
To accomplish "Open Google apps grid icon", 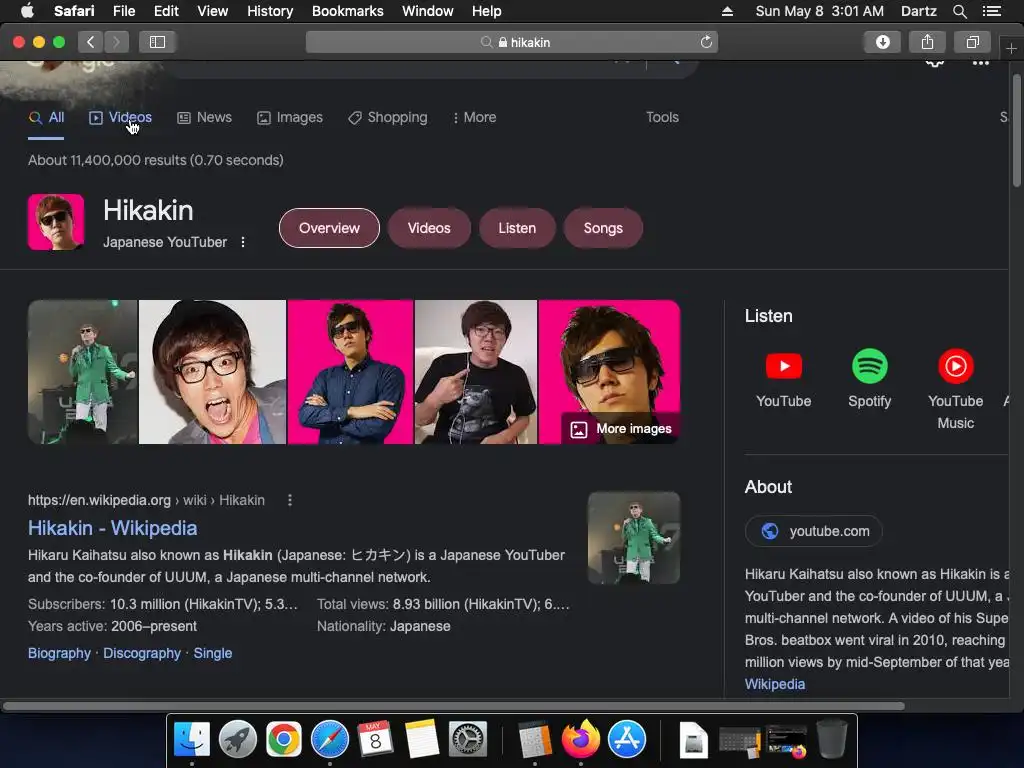I will pyautogui.click(x=981, y=63).
